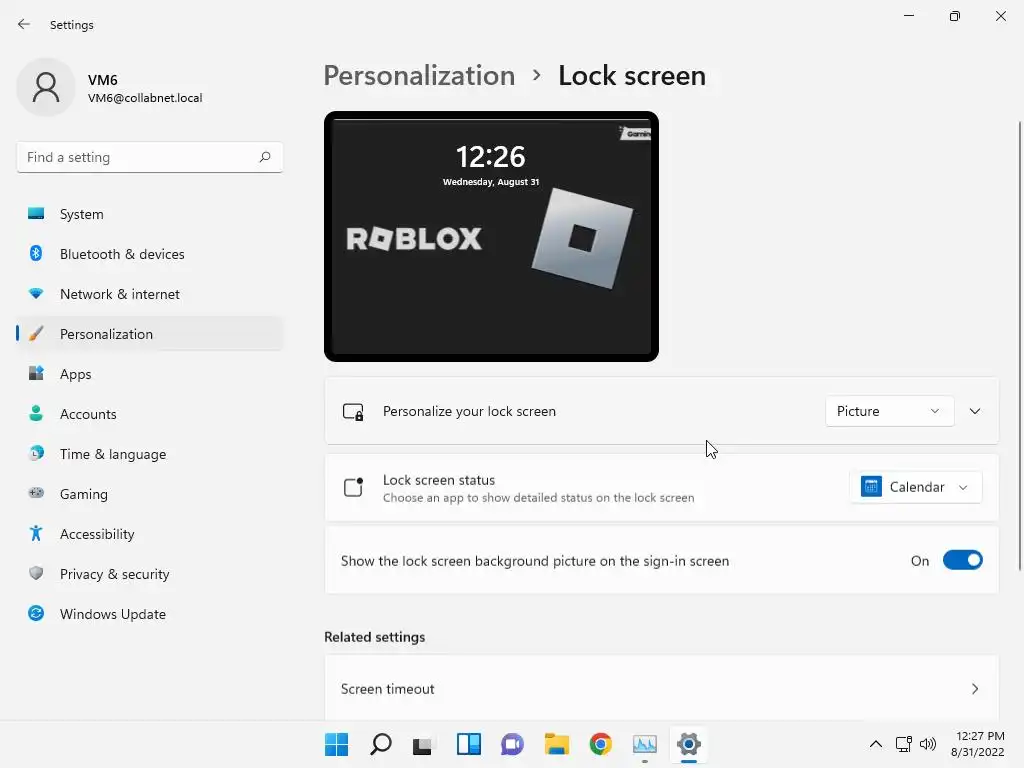Open Bluetooth & devices category
Screen dimensions: 1024x768
coord(150,254)
